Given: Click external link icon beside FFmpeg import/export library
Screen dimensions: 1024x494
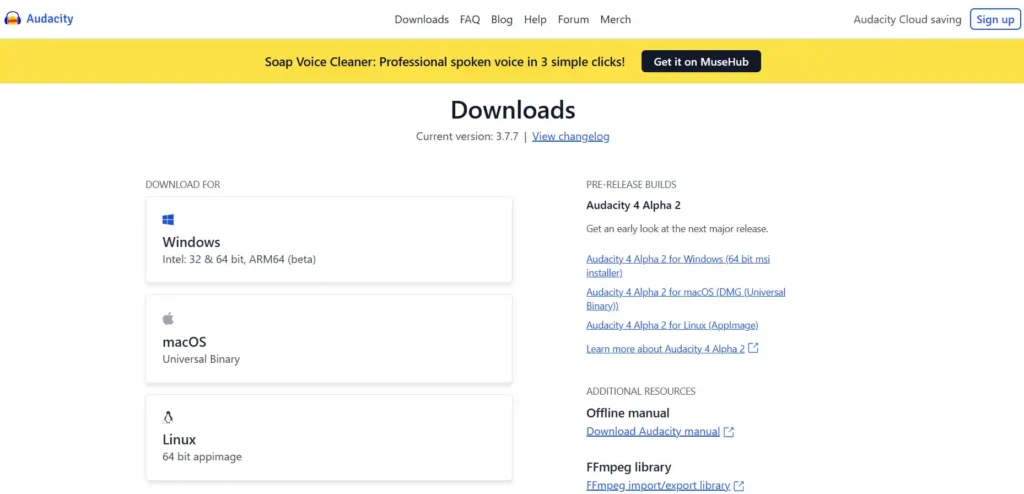Looking at the screenshot, I should click(x=739, y=486).
